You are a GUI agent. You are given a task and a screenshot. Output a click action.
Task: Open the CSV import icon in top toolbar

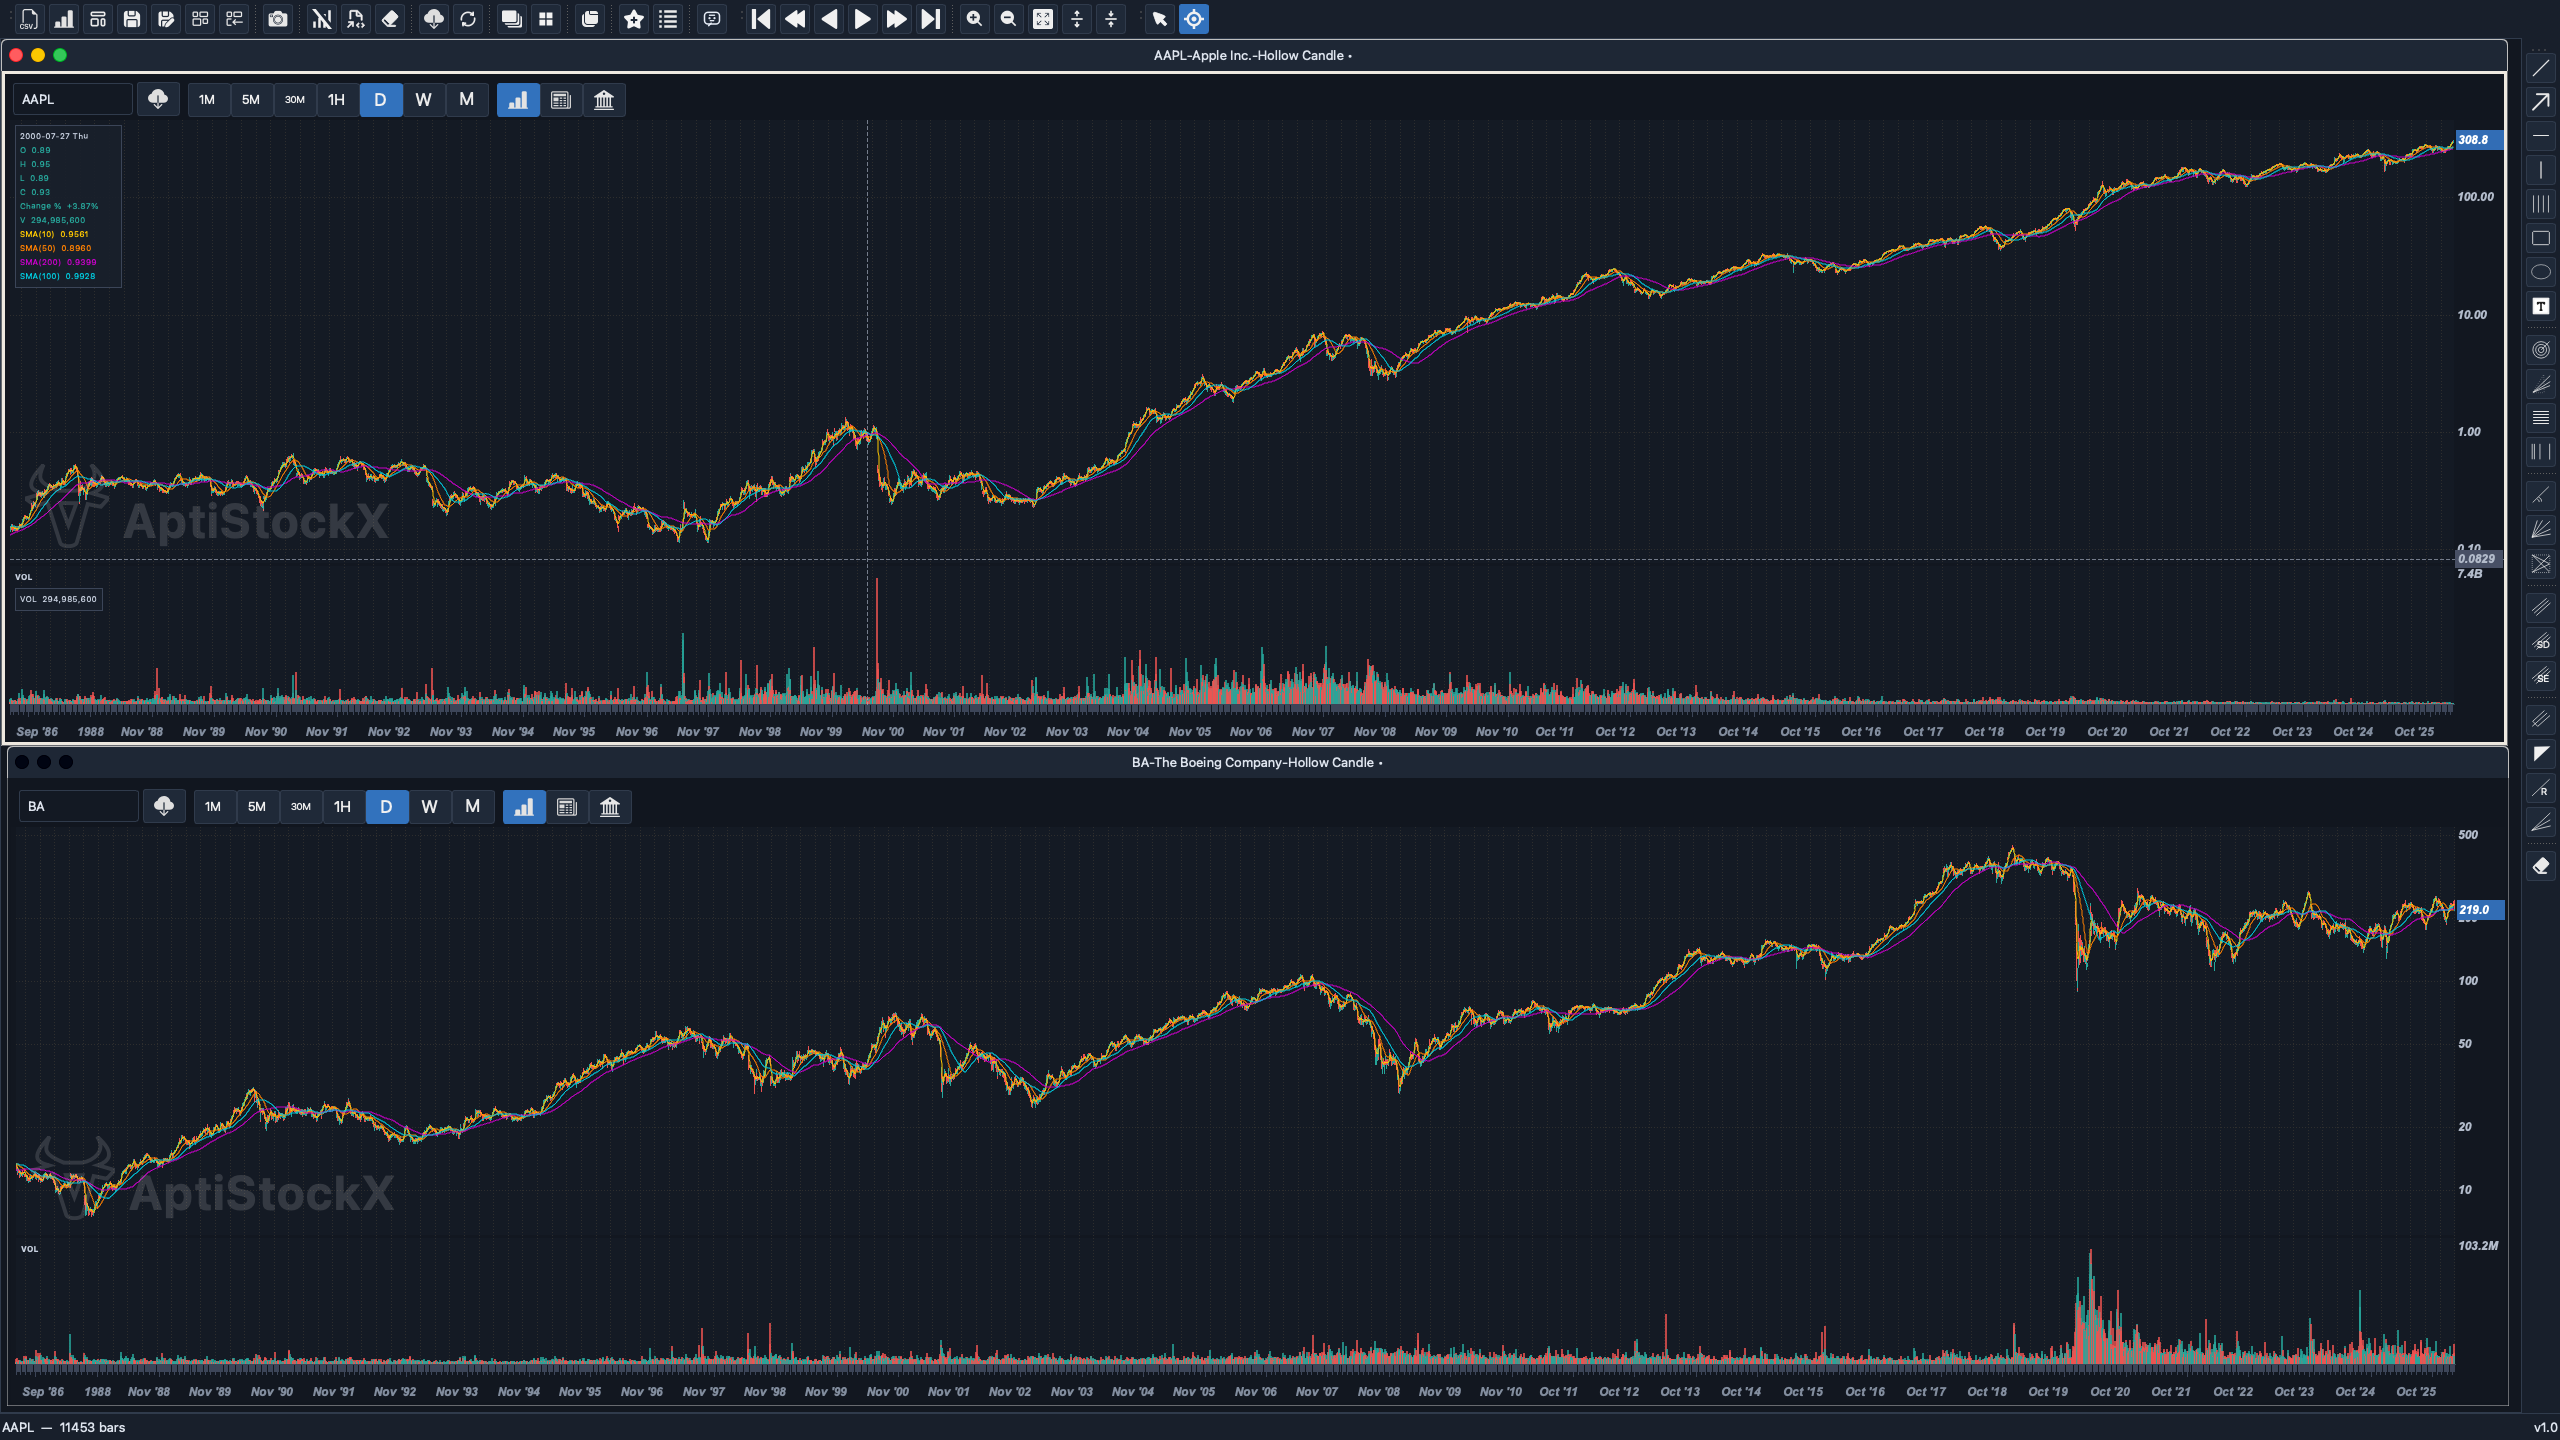pyautogui.click(x=29, y=19)
